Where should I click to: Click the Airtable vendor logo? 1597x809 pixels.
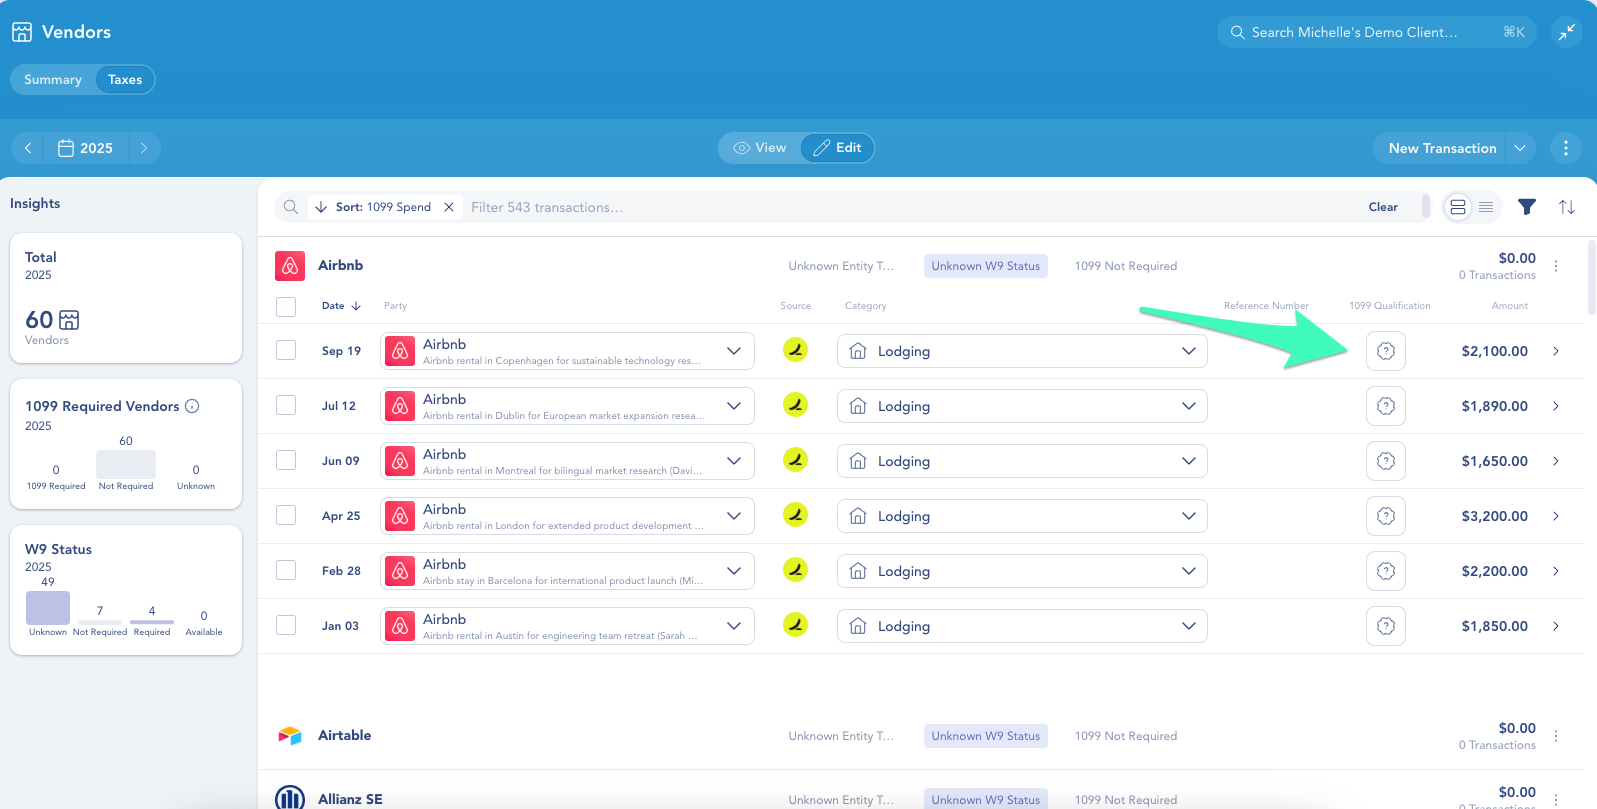tap(290, 736)
